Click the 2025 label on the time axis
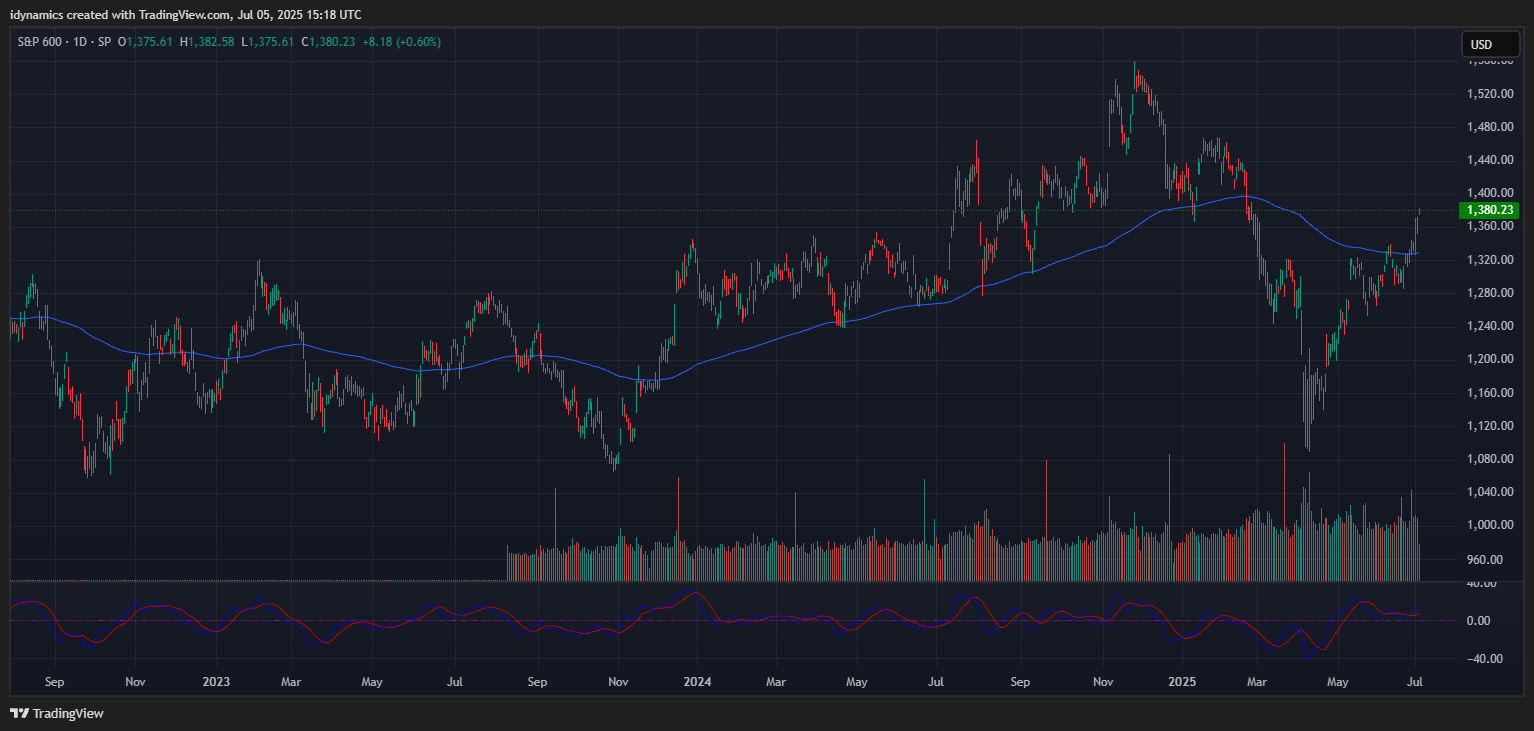This screenshot has width=1534, height=731. point(1181,682)
